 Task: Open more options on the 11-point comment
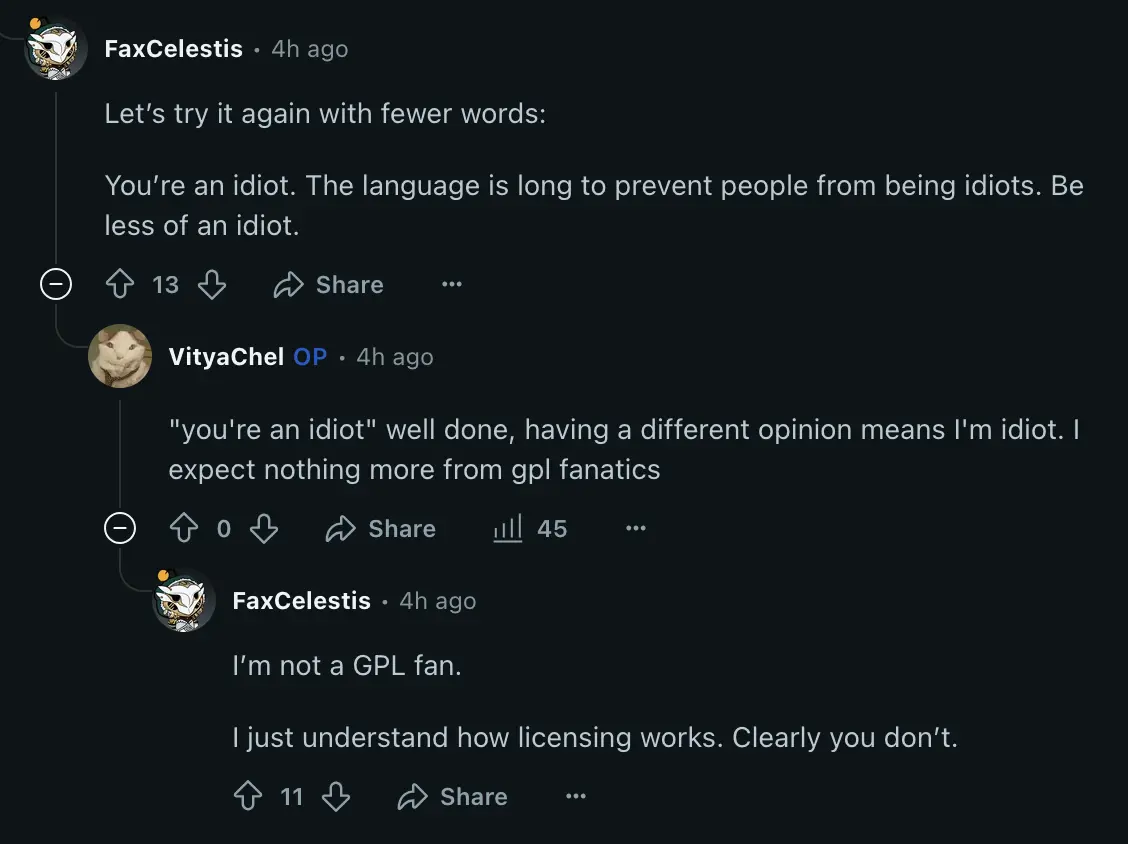(576, 797)
